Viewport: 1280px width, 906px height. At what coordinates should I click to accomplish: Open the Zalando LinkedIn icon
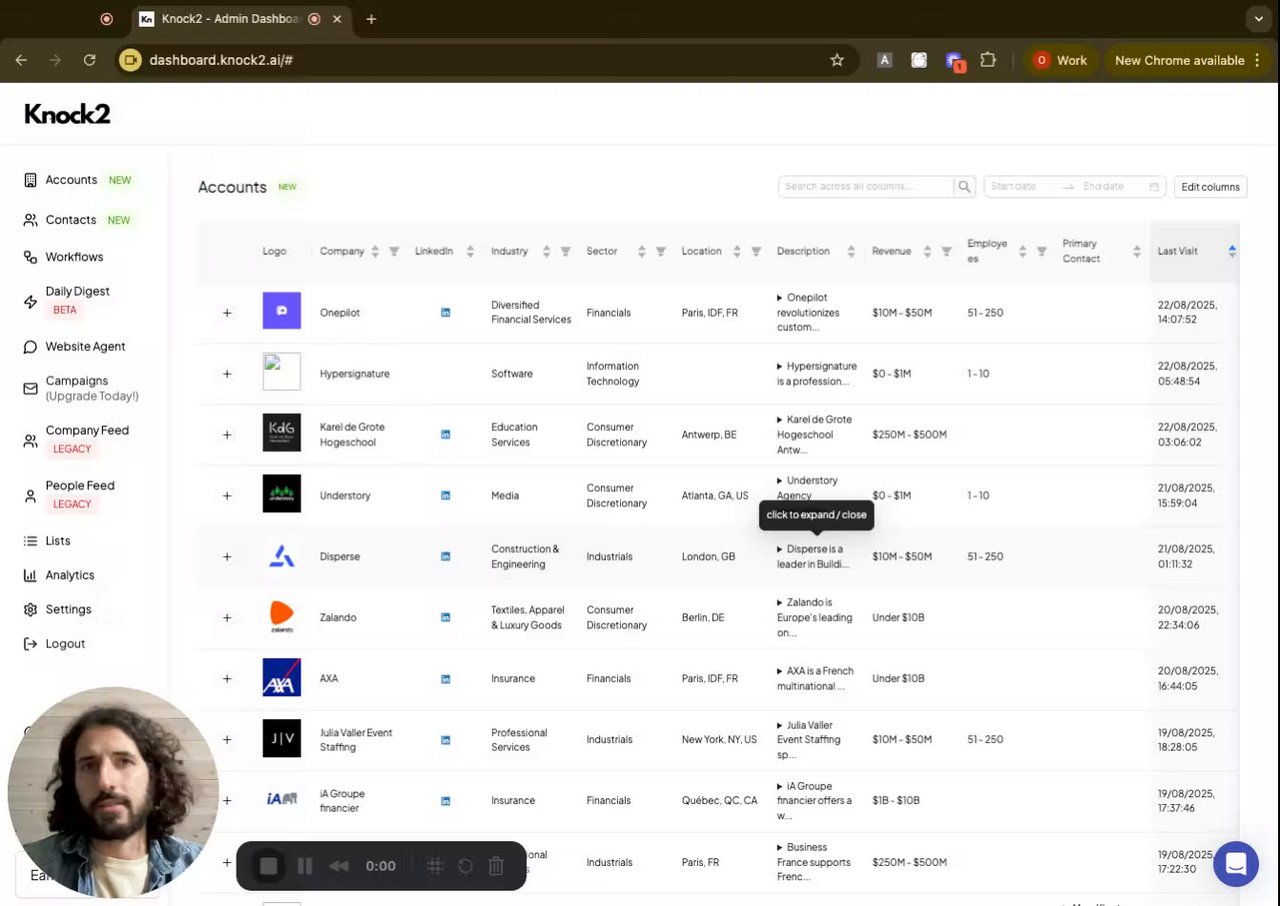[x=446, y=618]
